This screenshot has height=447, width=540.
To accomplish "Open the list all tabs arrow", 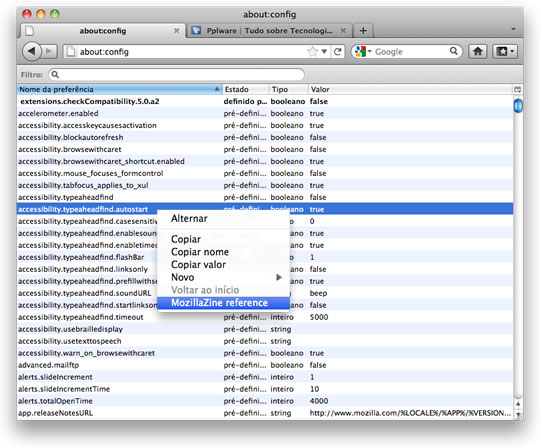I will 513,29.
